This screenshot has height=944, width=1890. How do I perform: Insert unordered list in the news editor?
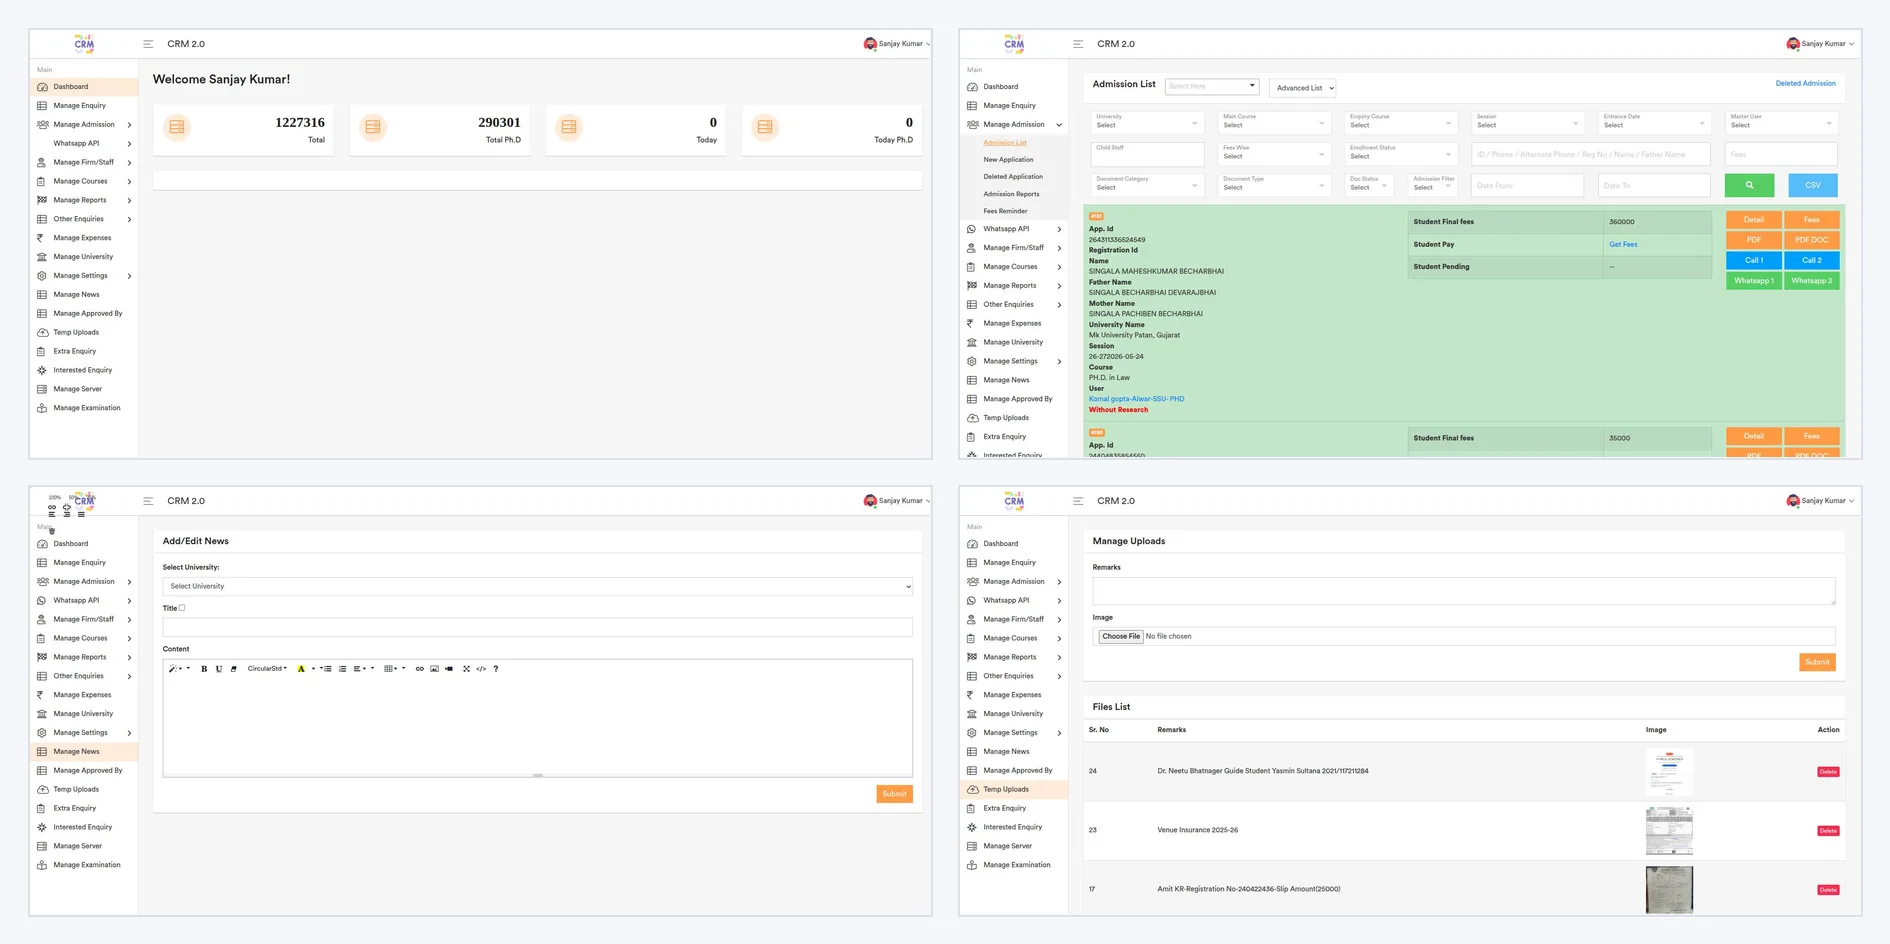coord(327,669)
